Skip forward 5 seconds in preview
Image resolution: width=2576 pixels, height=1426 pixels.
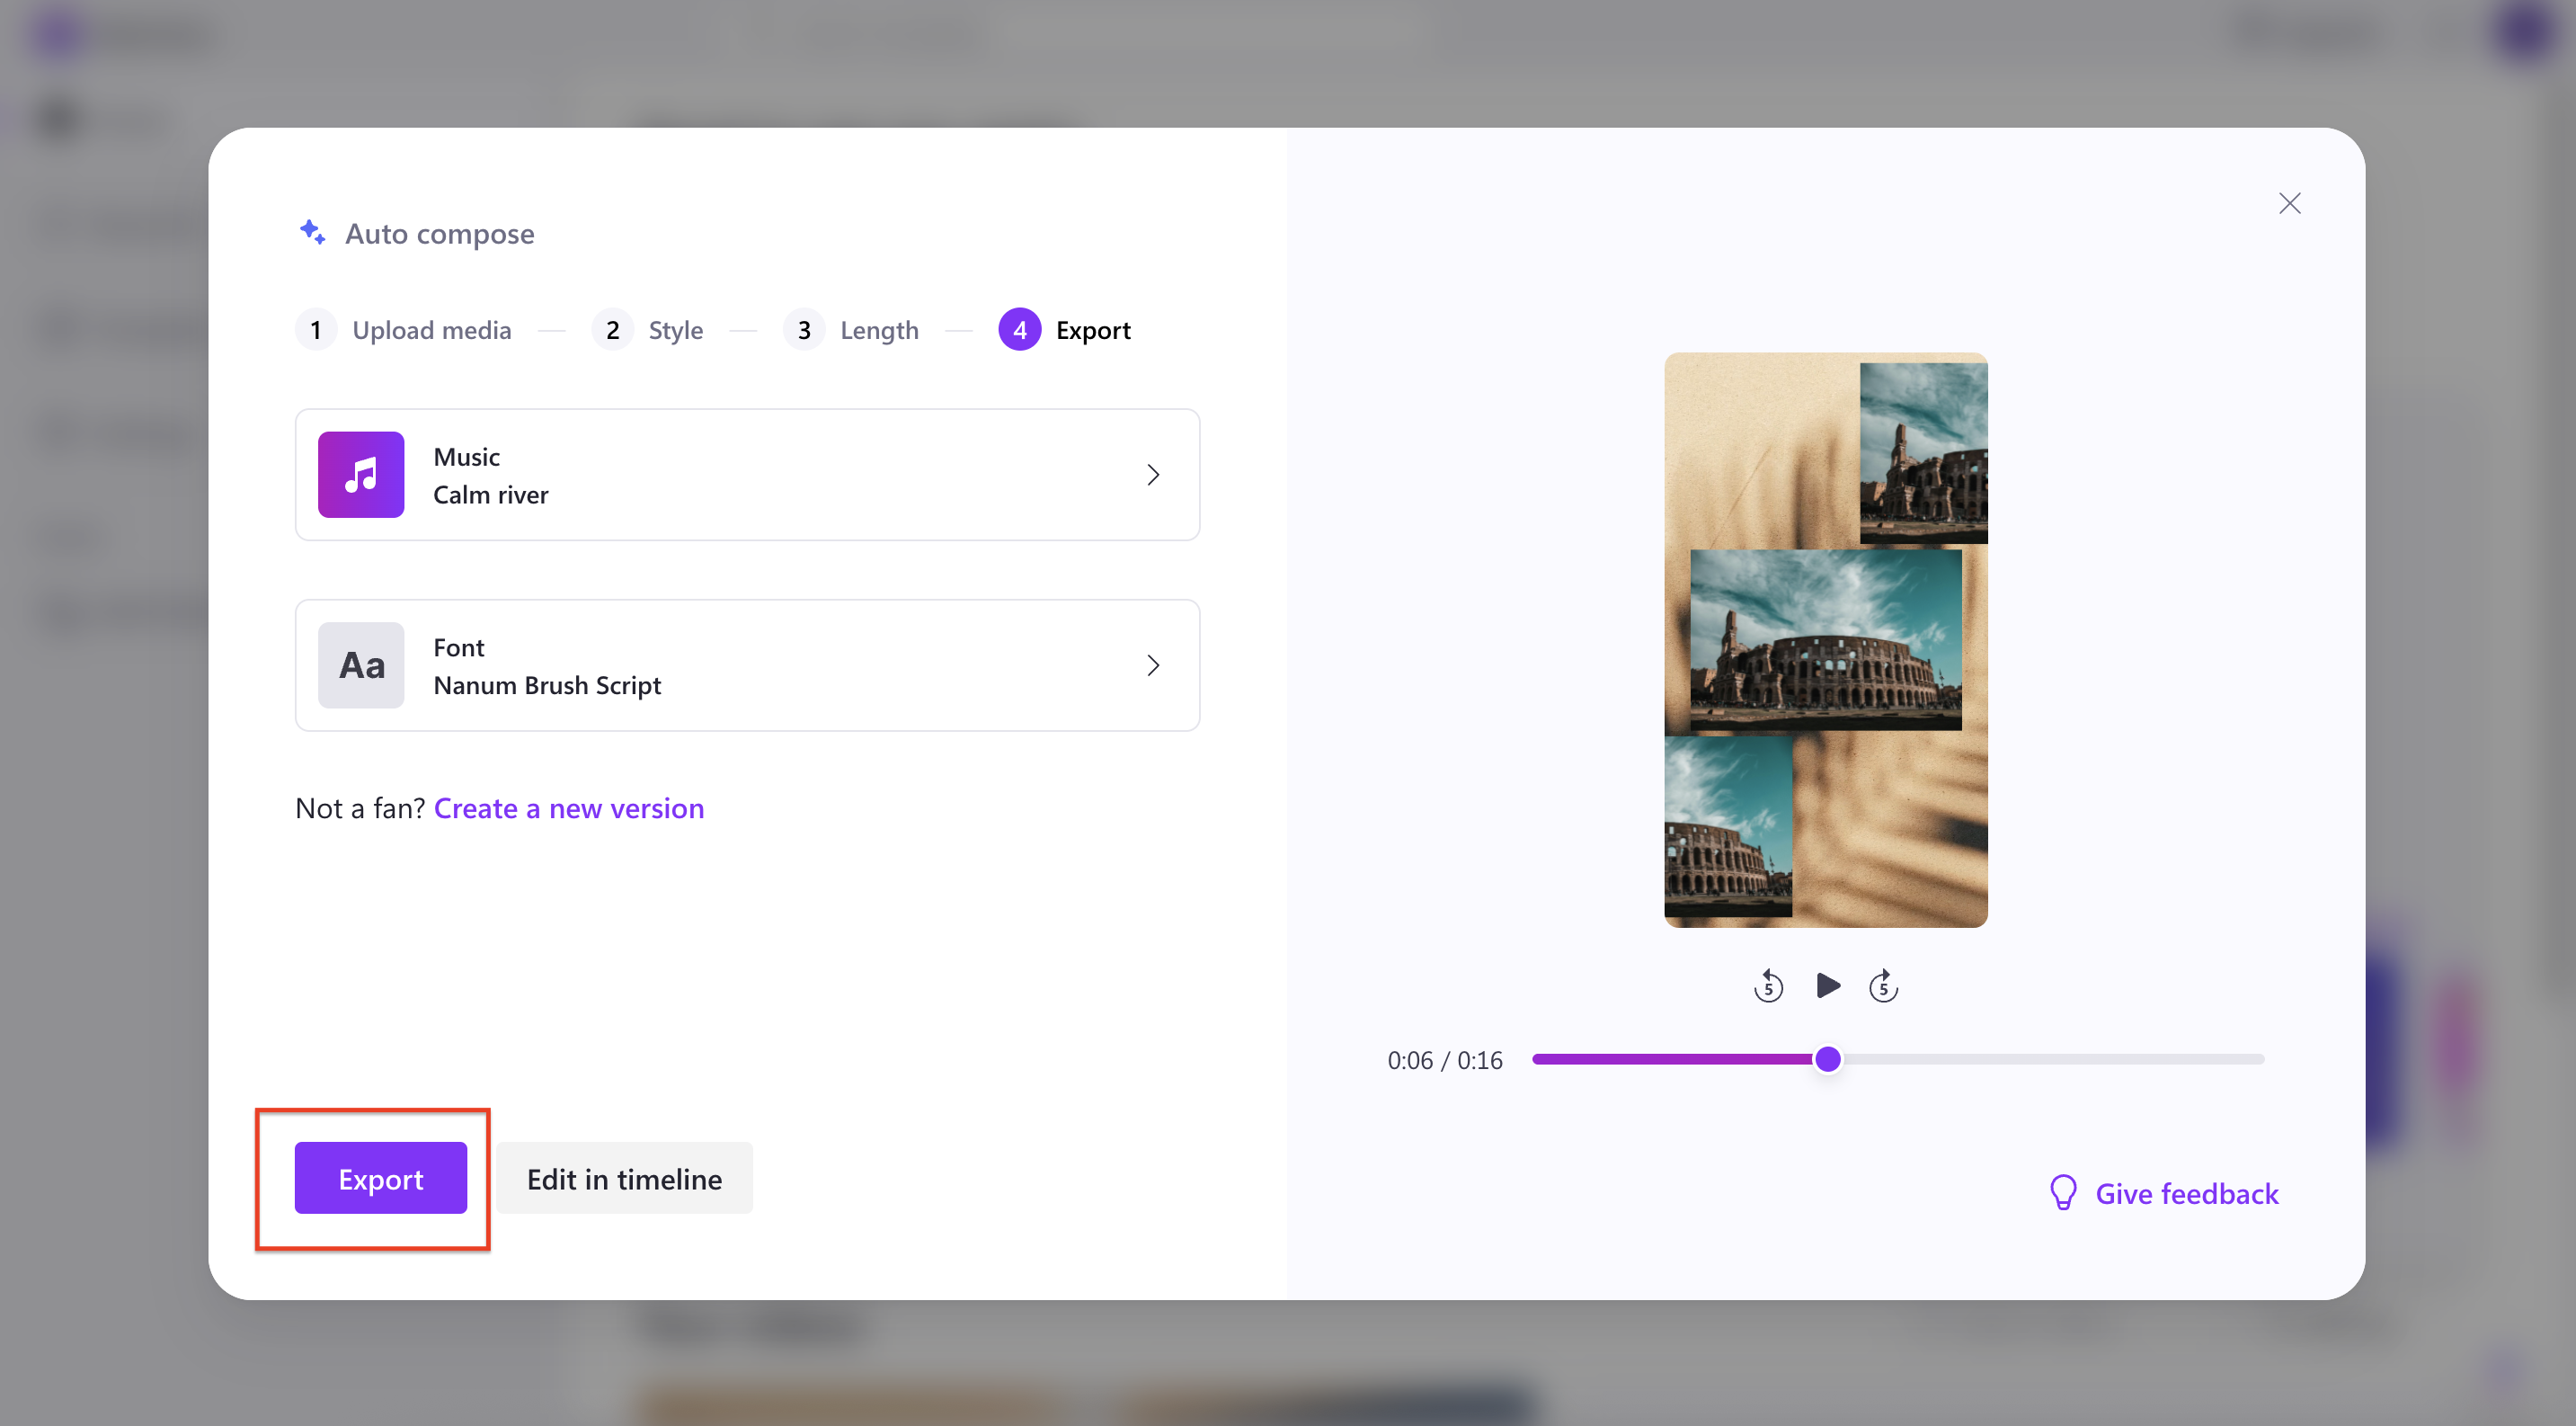(x=1883, y=985)
